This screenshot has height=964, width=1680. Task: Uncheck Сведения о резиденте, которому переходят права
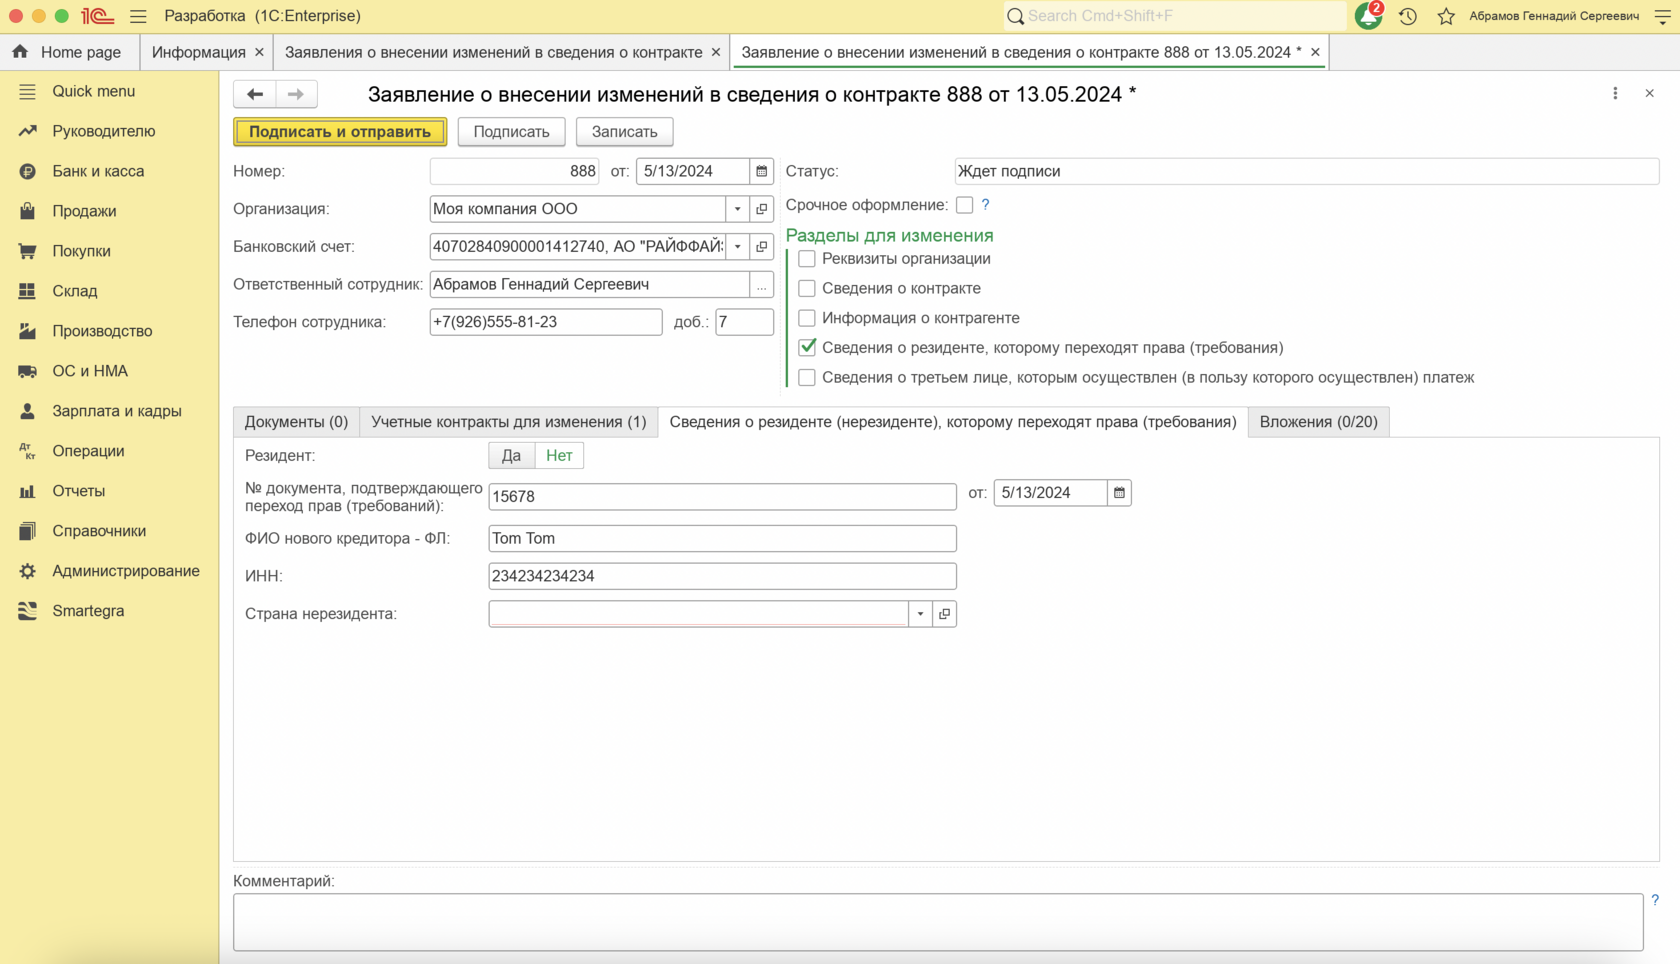coord(807,348)
